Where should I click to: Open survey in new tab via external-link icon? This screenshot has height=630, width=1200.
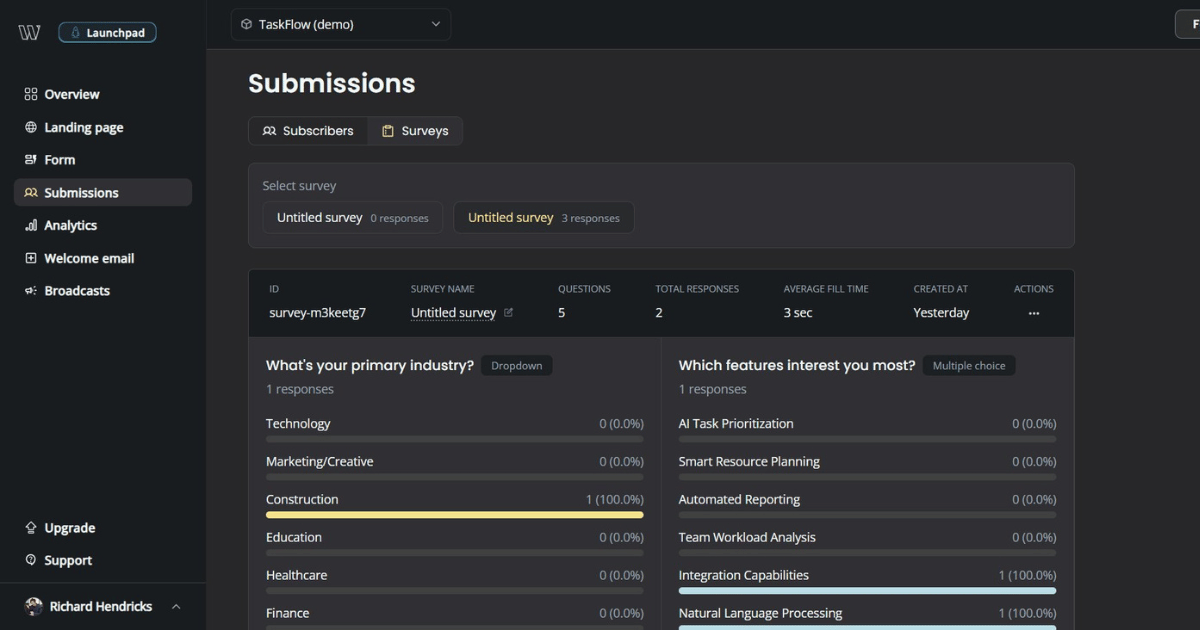(x=509, y=312)
